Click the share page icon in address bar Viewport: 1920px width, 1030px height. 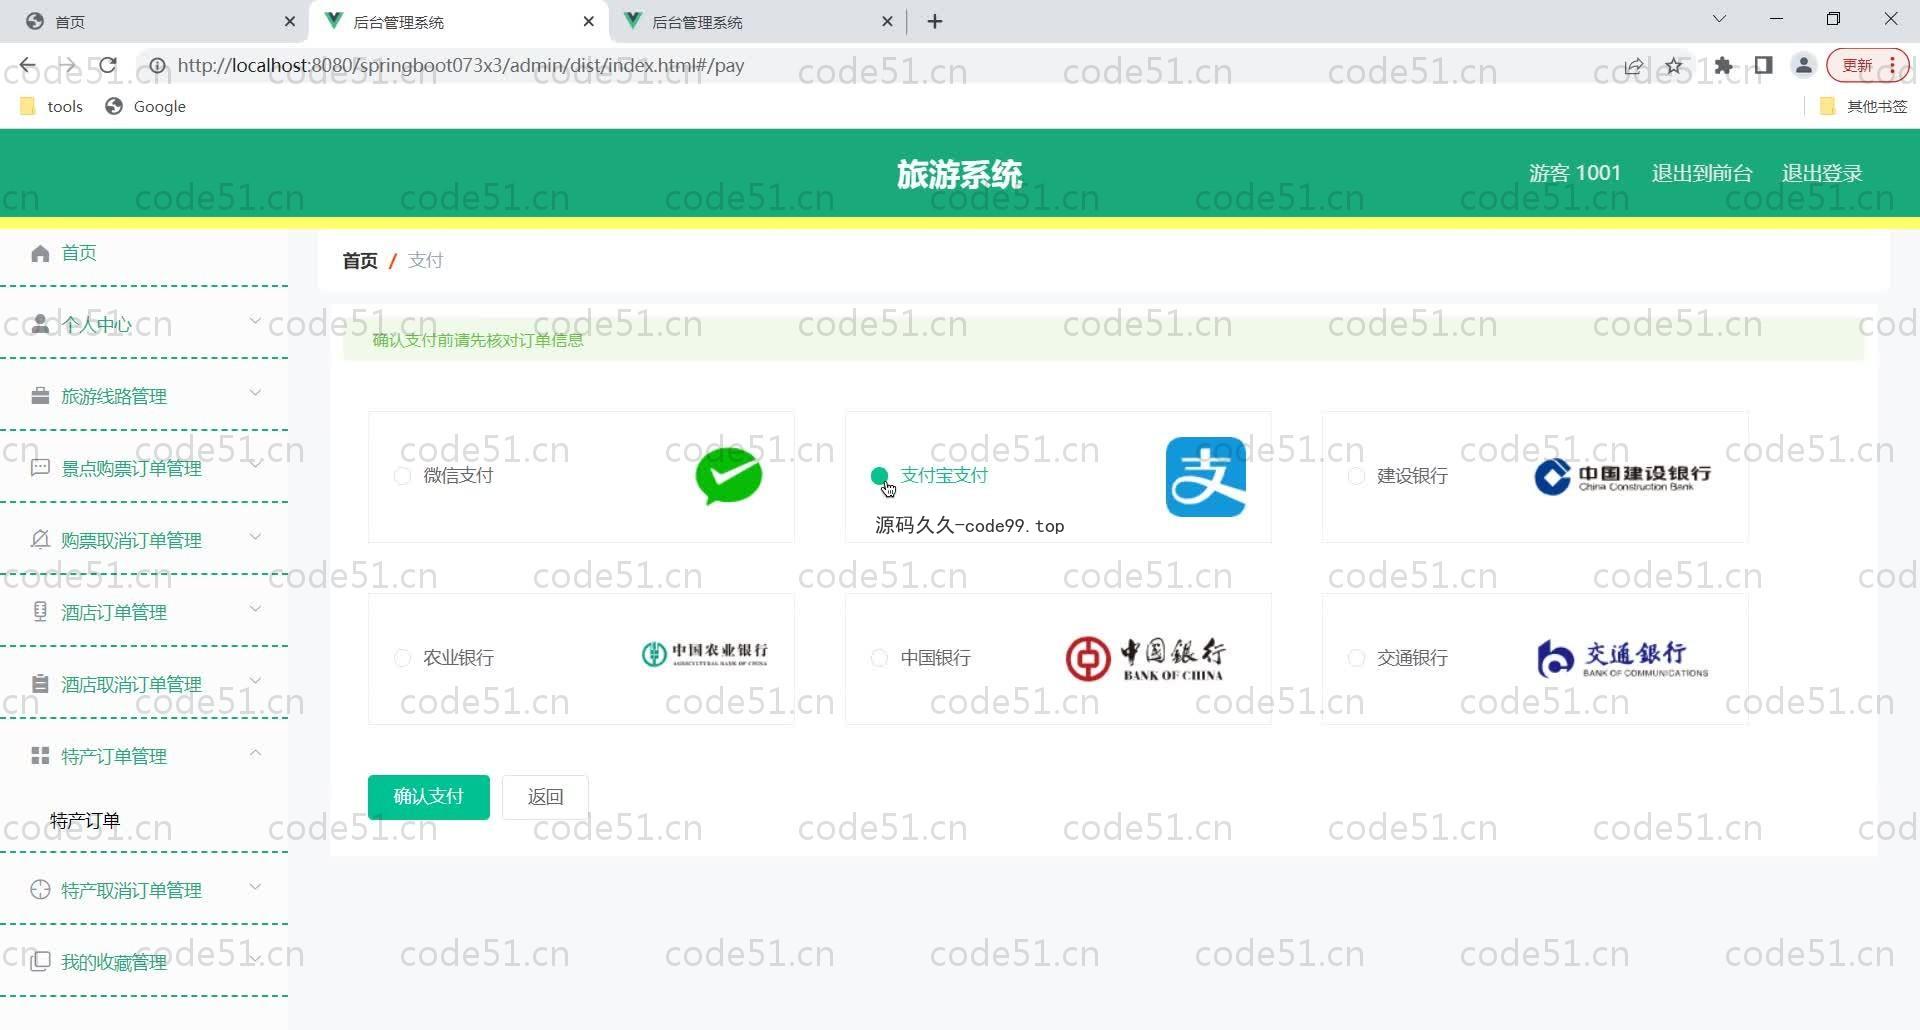point(1633,66)
